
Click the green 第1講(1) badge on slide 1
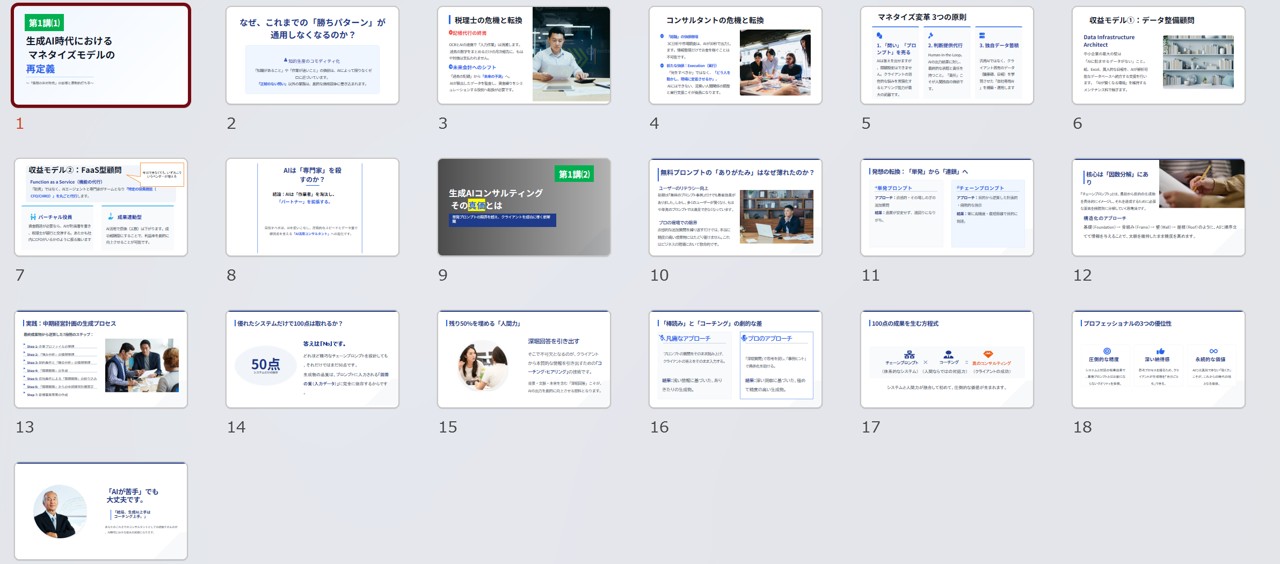click(44, 23)
